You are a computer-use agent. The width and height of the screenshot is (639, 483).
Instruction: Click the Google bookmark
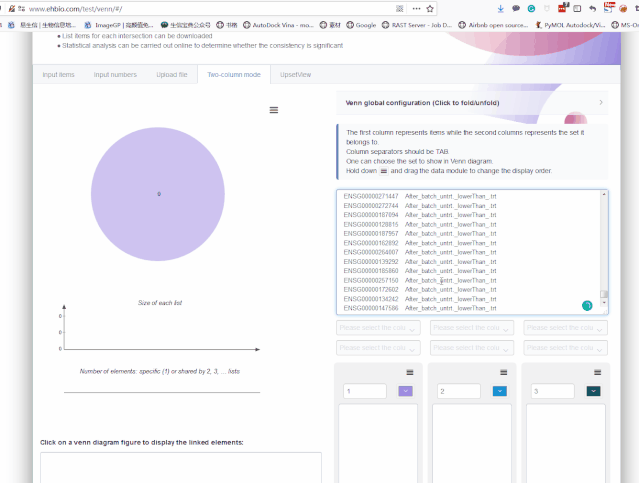pos(361,25)
